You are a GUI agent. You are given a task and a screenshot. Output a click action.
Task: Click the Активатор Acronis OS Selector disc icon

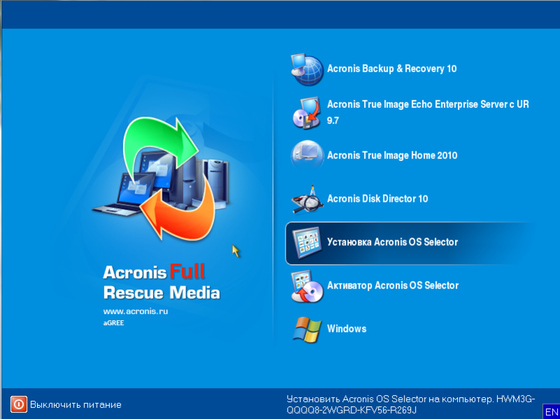307,286
